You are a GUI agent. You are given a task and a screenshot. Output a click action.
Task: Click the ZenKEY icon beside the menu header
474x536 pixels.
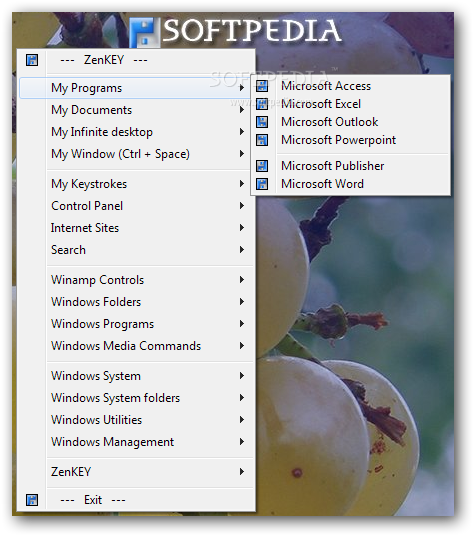pyautogui.click(x=32, y=60)
